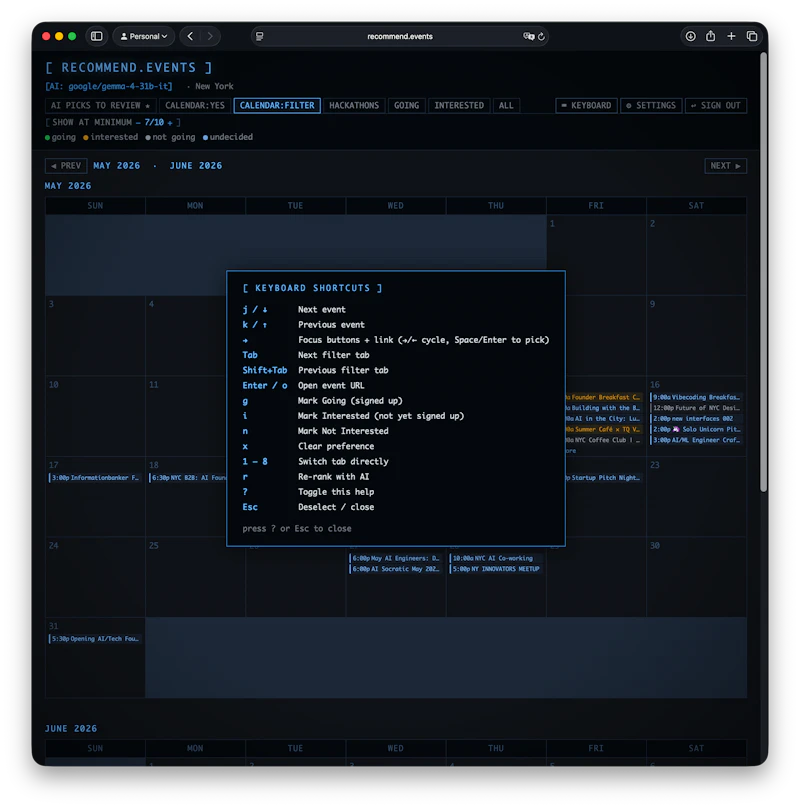
Task: Open the 2:00p new interfaces 002 event
Action: [696, 419]
